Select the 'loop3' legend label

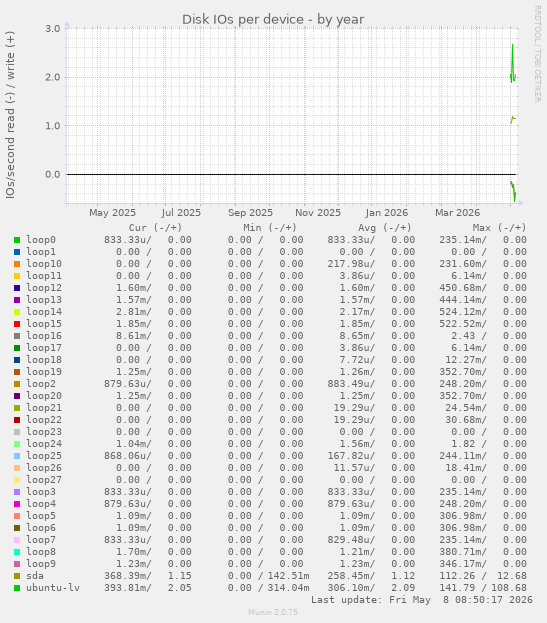(41, 491)
